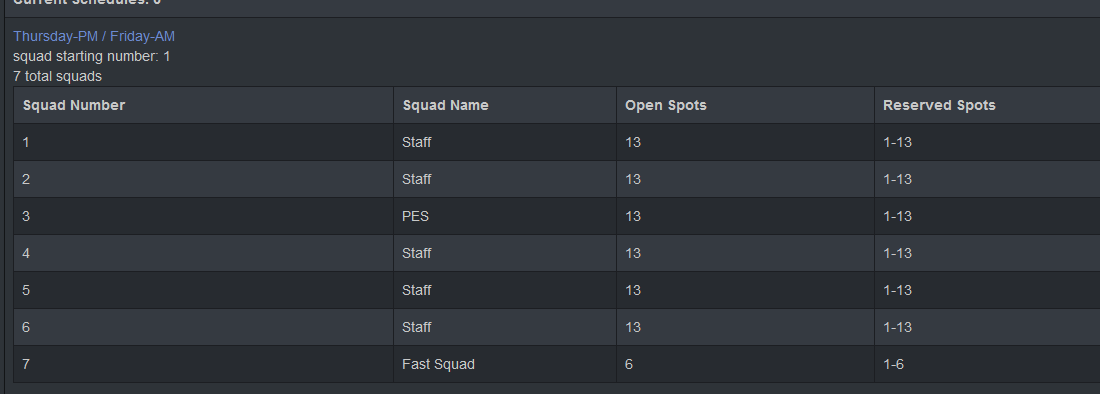Select squad number 7 cell
This screenshot has height=394, width=1100.
(x=203, y=364)
